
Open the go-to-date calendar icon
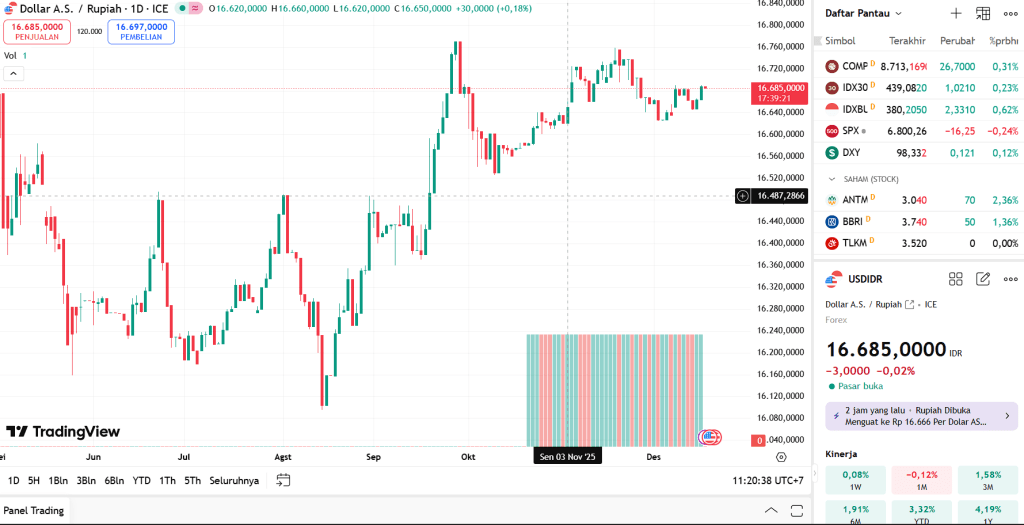[x=283, y=480]
